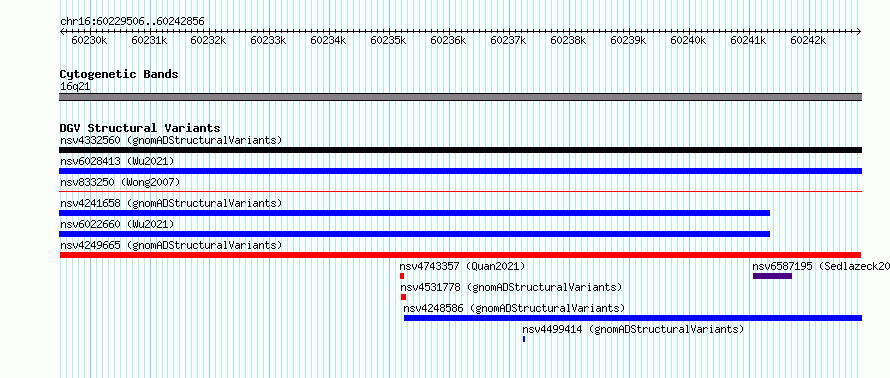Select the small red nsv4531778 marker
The height and width of the screenshot is (378, 890).
[x=404, y=297]
